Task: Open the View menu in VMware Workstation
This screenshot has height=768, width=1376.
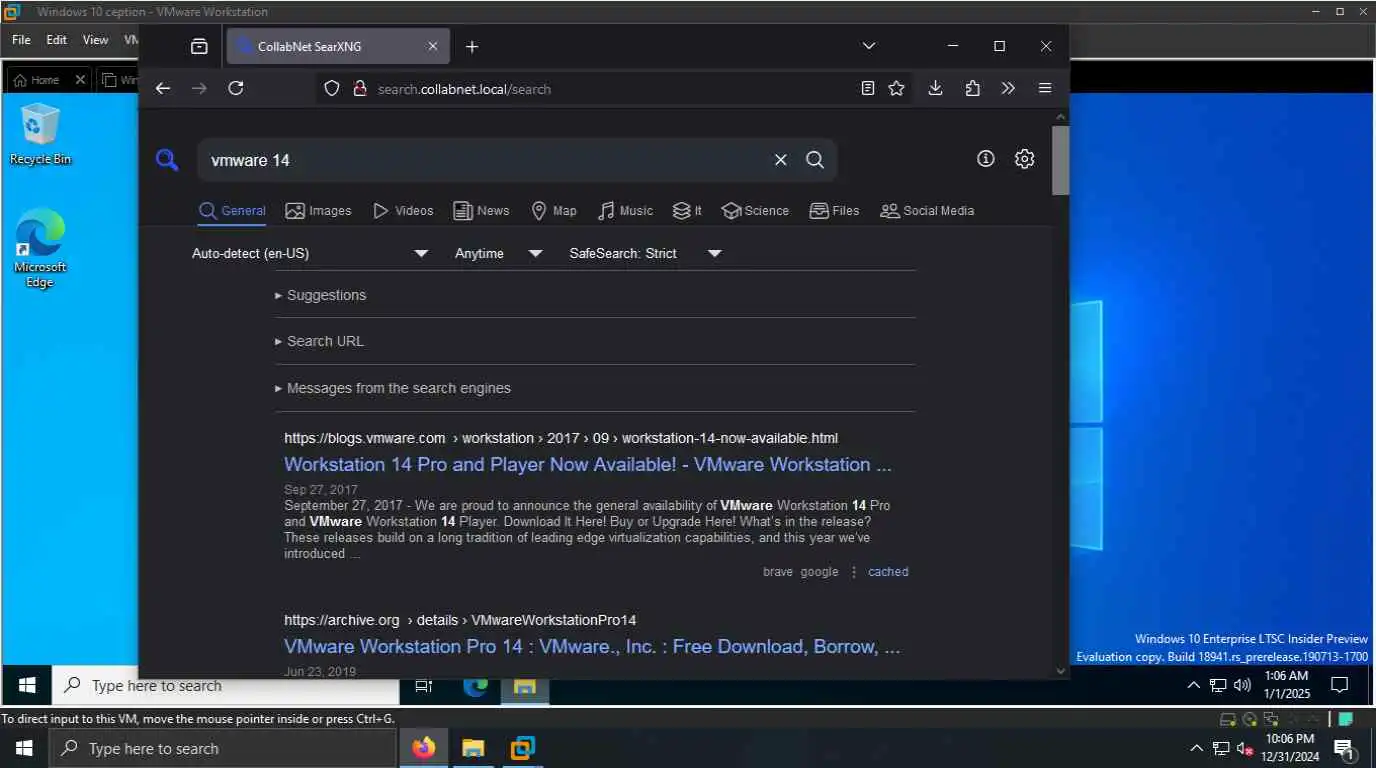Action: (95, 40)
